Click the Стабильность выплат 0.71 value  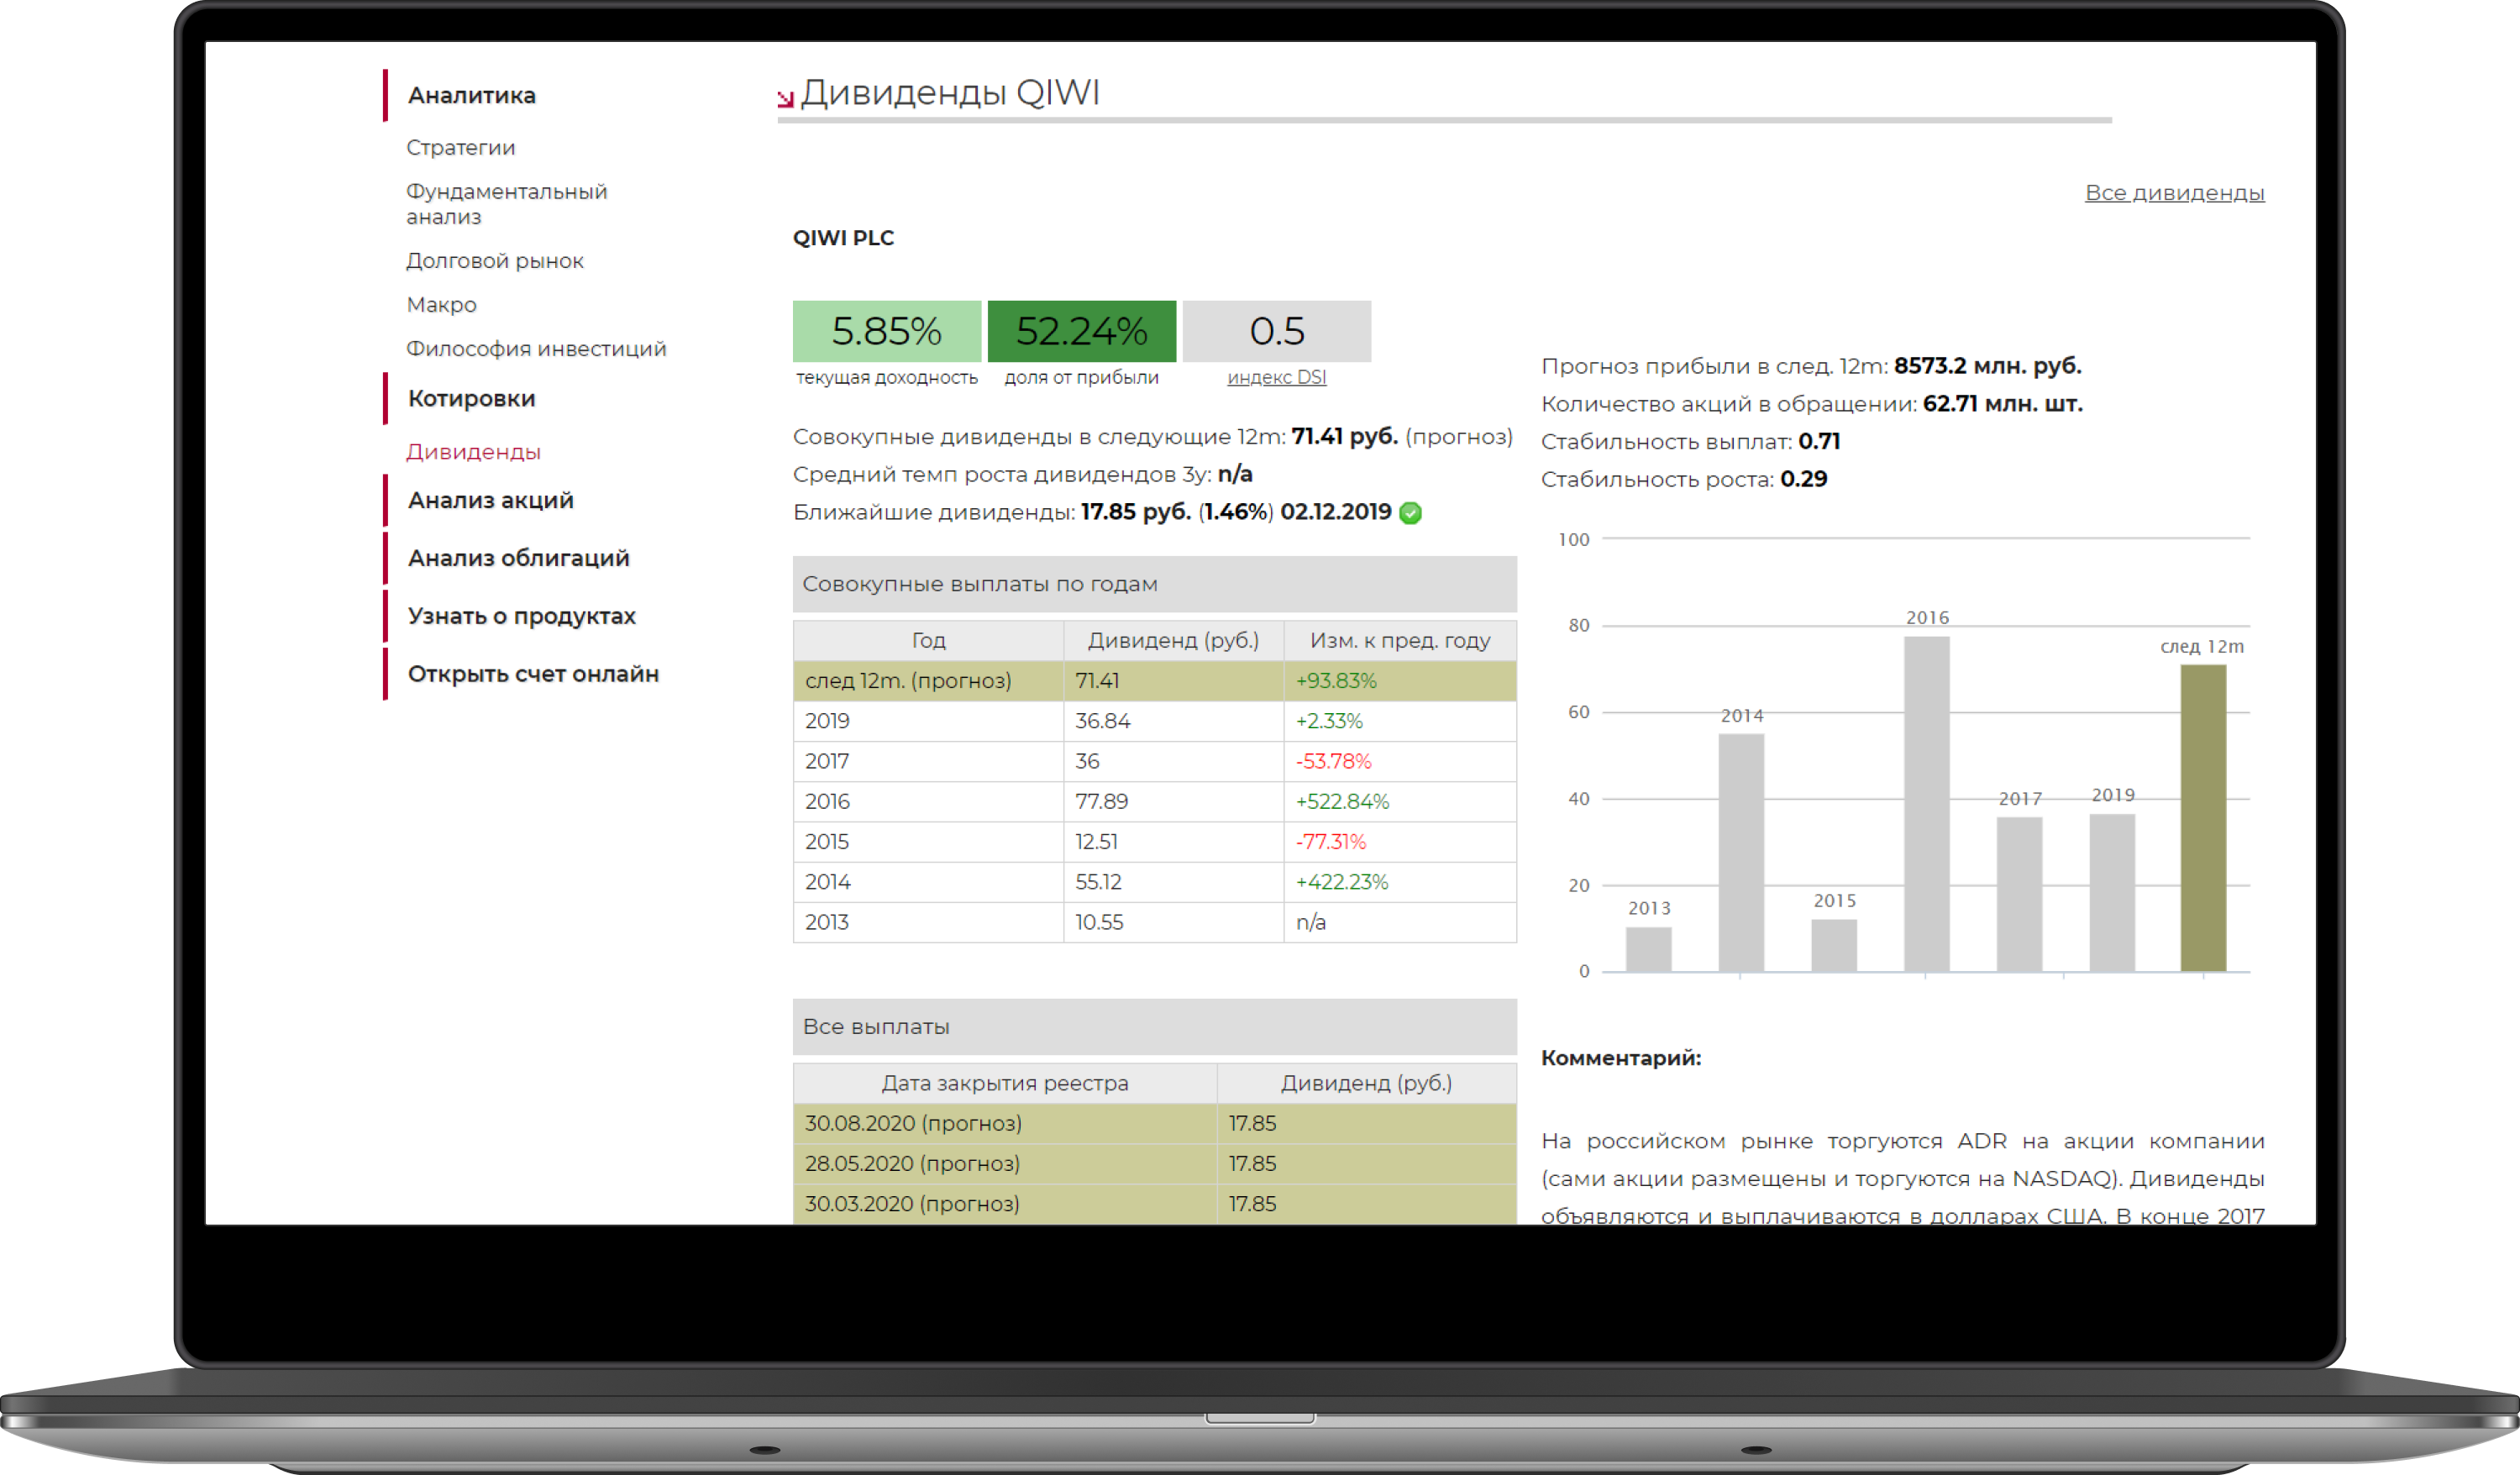coord(1818,441)
